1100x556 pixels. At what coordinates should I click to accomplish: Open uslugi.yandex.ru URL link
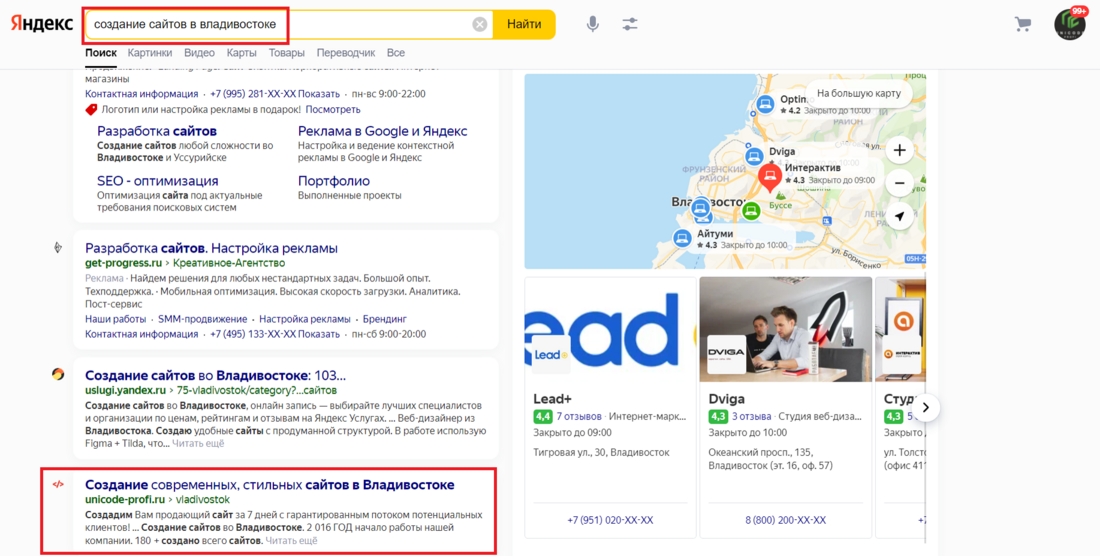pos(210,390)
